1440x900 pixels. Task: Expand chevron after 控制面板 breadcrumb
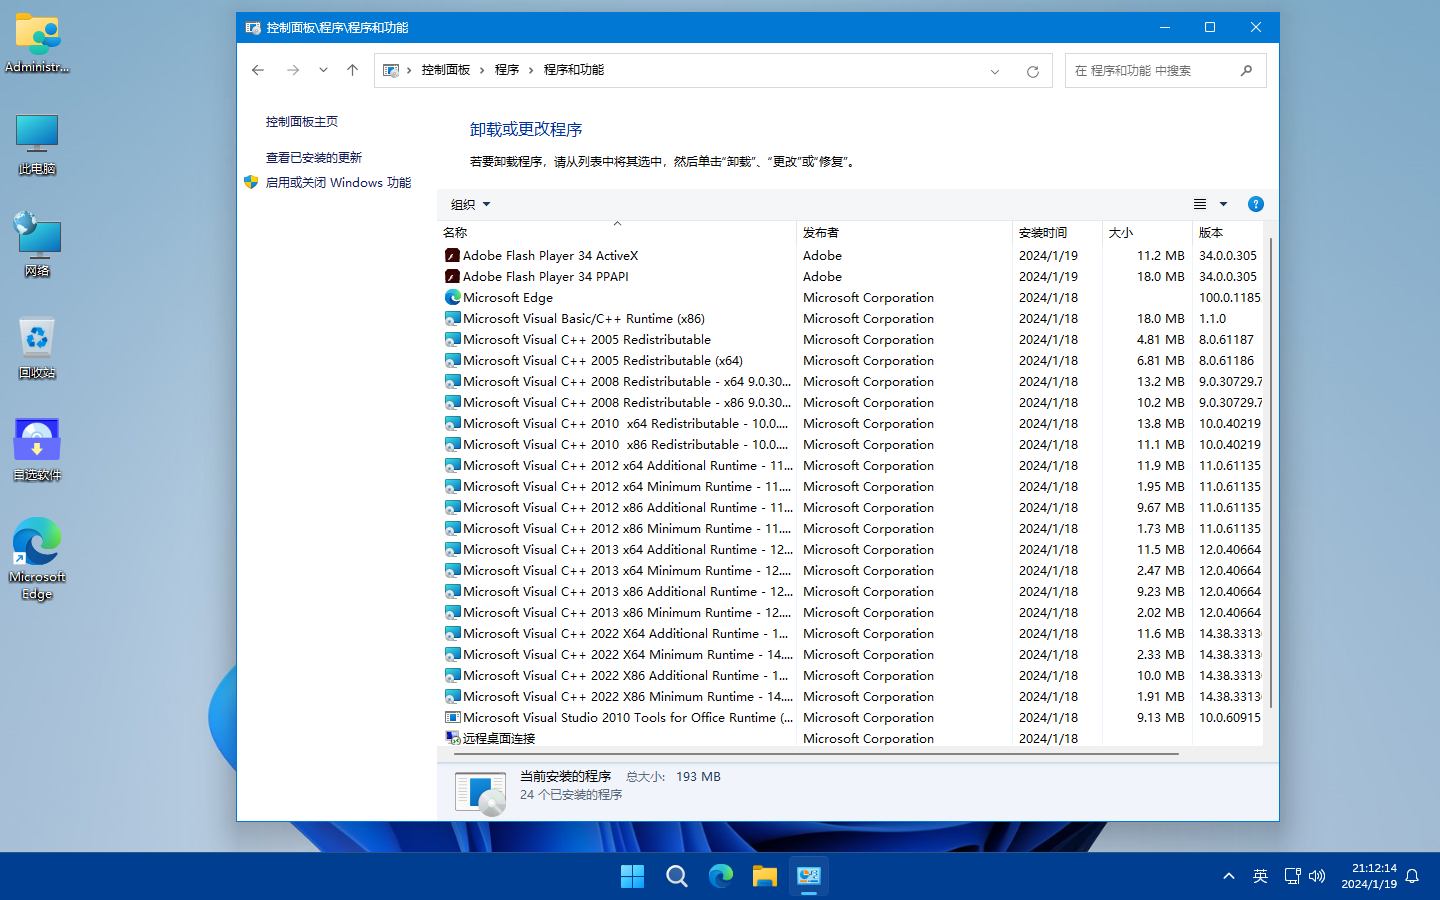point(482,70)
